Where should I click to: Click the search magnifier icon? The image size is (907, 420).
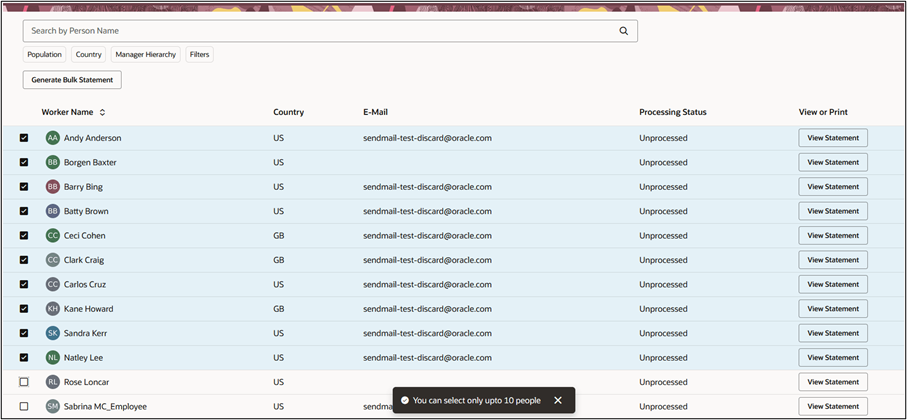pos(624,31)
